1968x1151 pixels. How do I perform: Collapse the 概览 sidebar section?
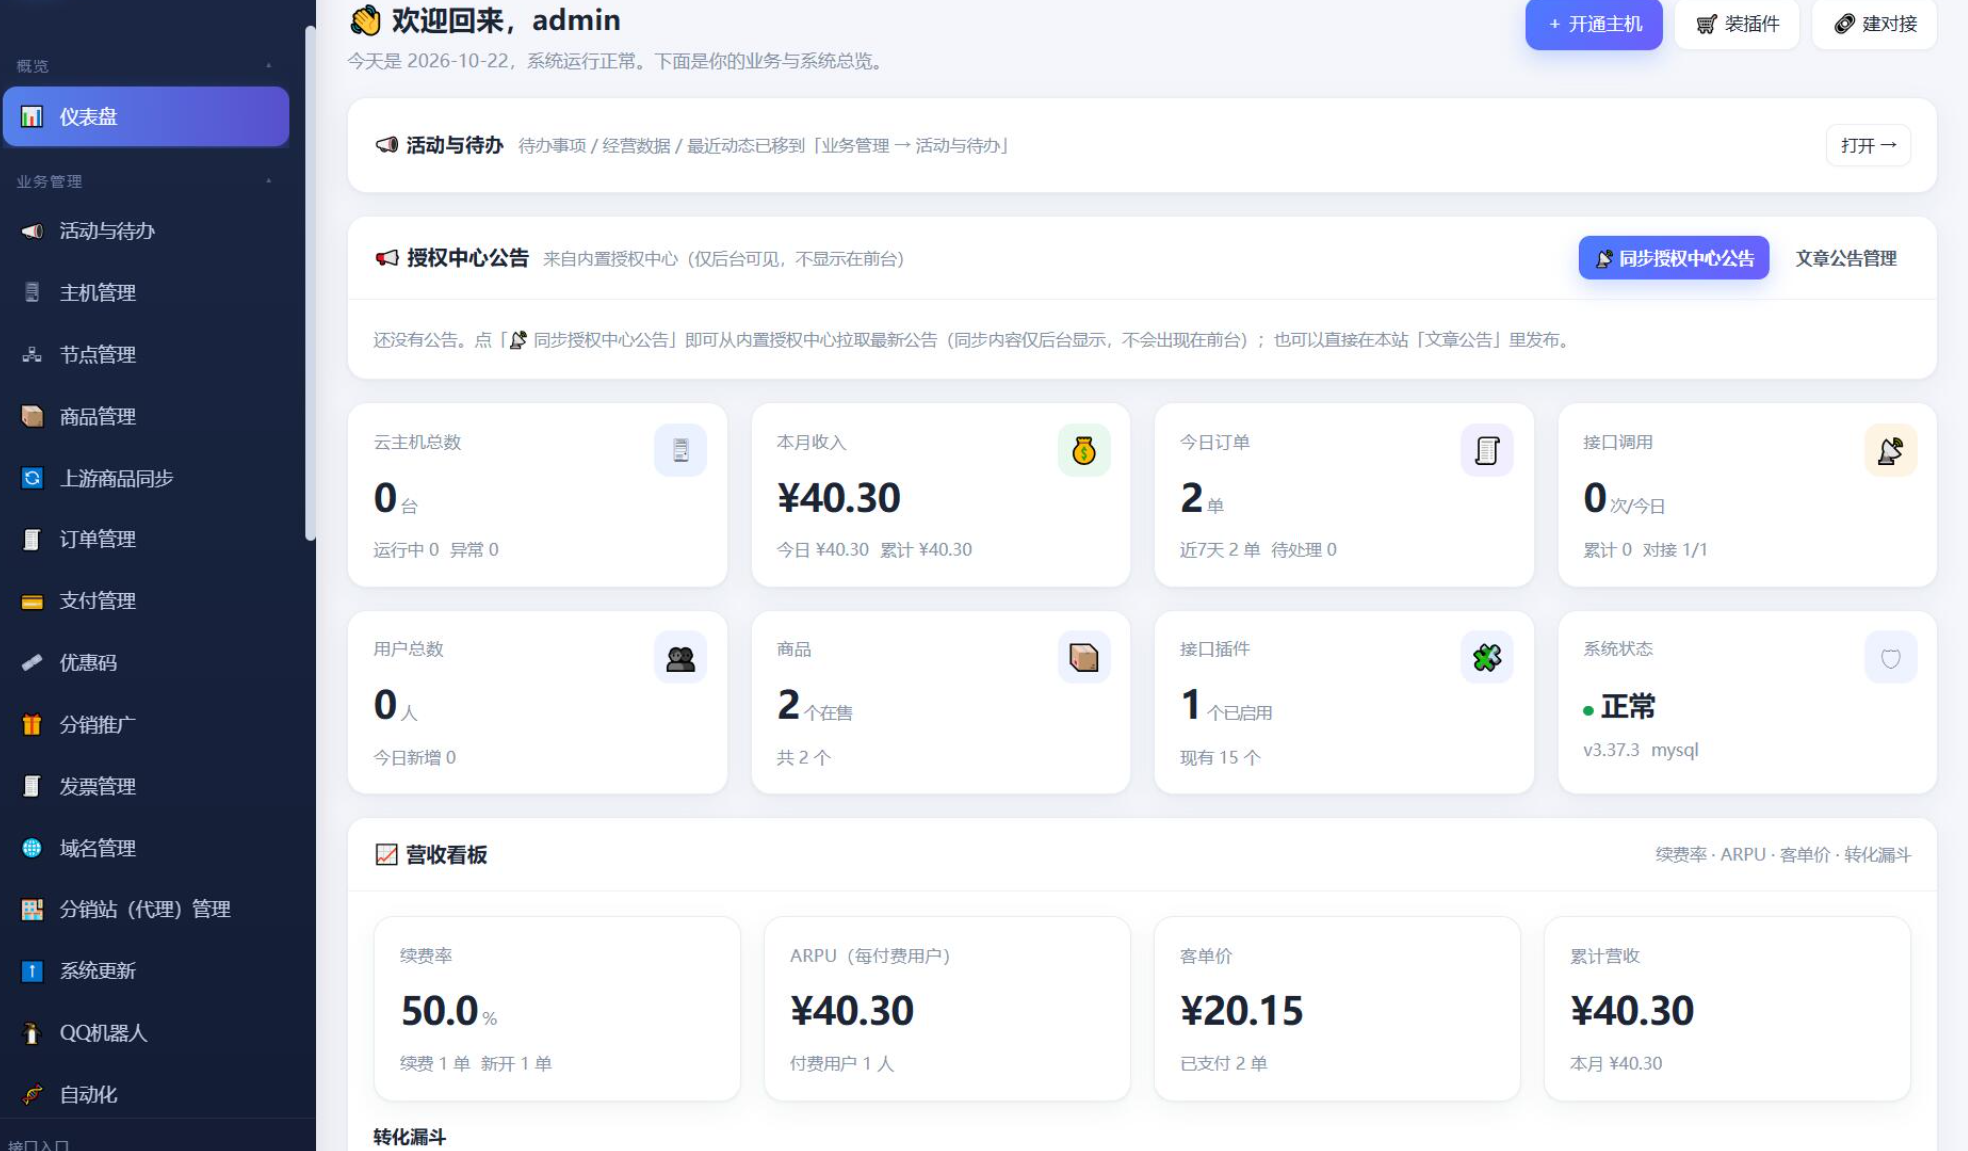[x=269, y=66]
